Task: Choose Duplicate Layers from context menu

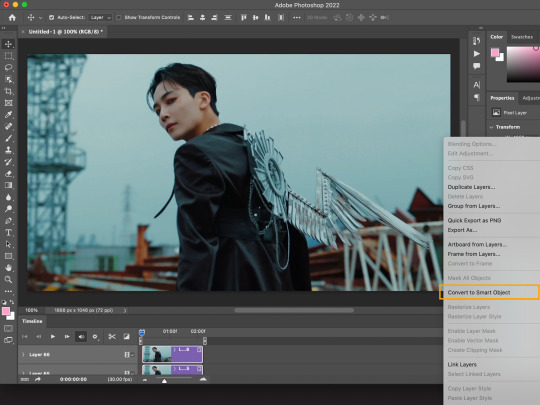Action: point(471,187)
